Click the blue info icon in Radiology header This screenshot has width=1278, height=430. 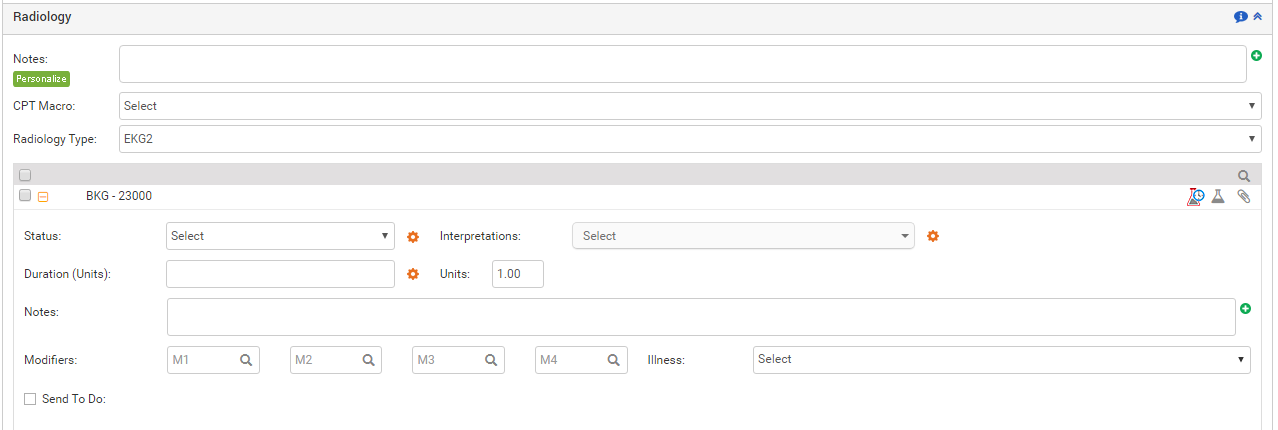1241,17
